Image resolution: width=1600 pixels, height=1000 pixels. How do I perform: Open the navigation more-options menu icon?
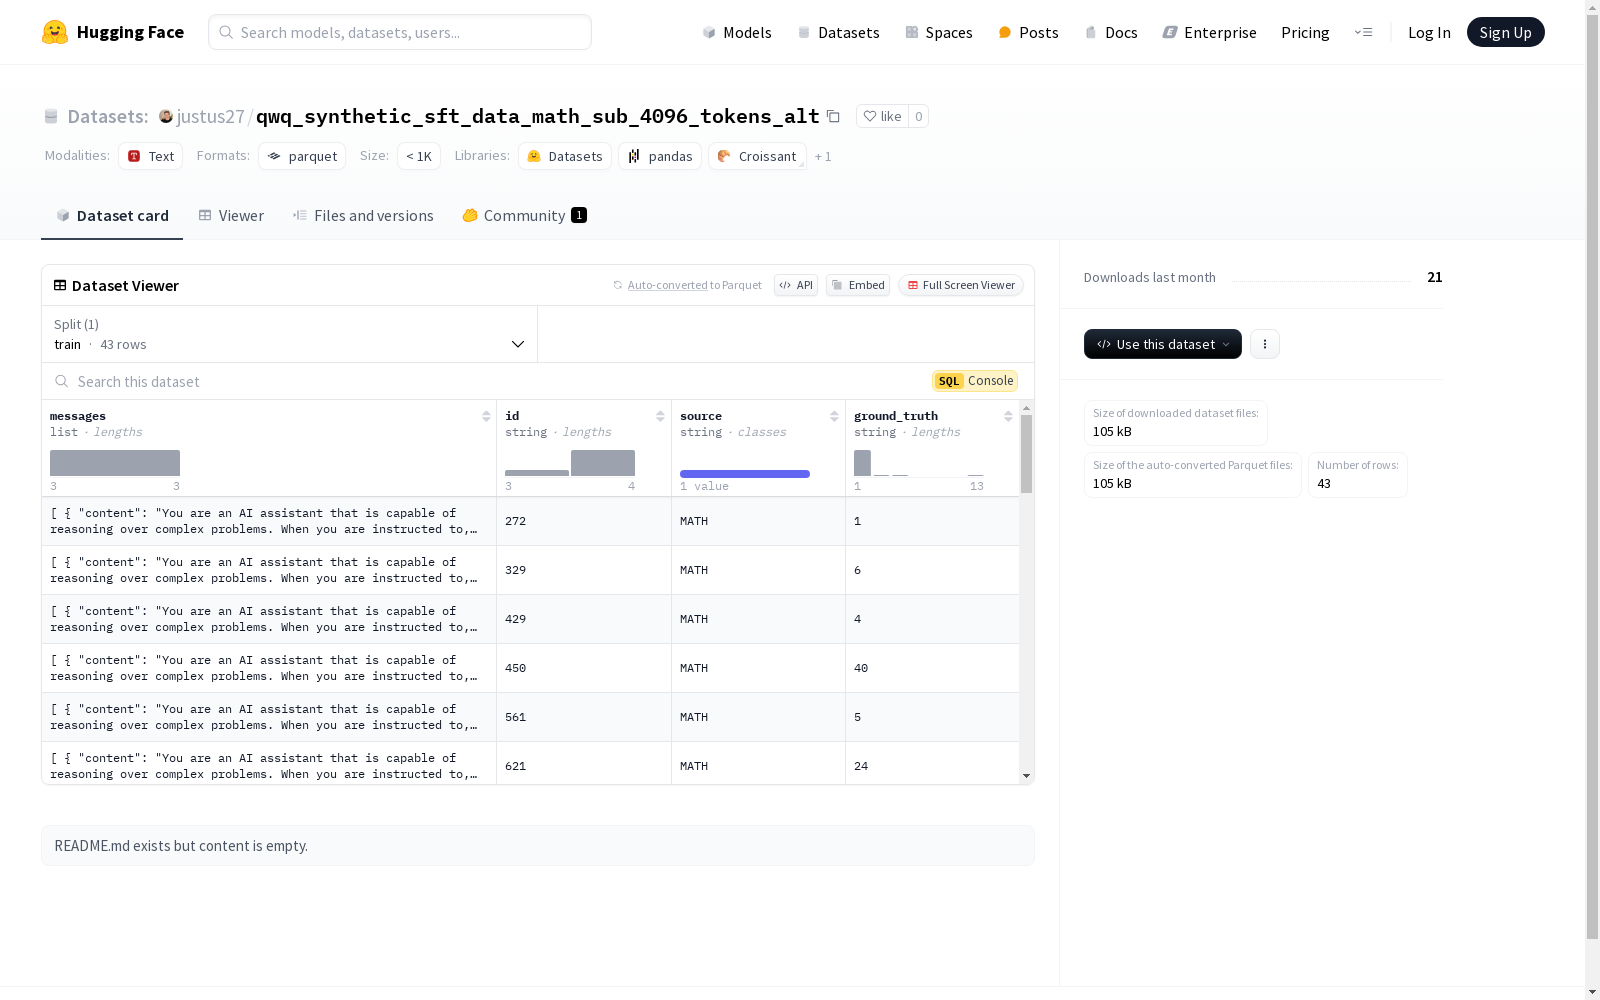point(1363,32)
